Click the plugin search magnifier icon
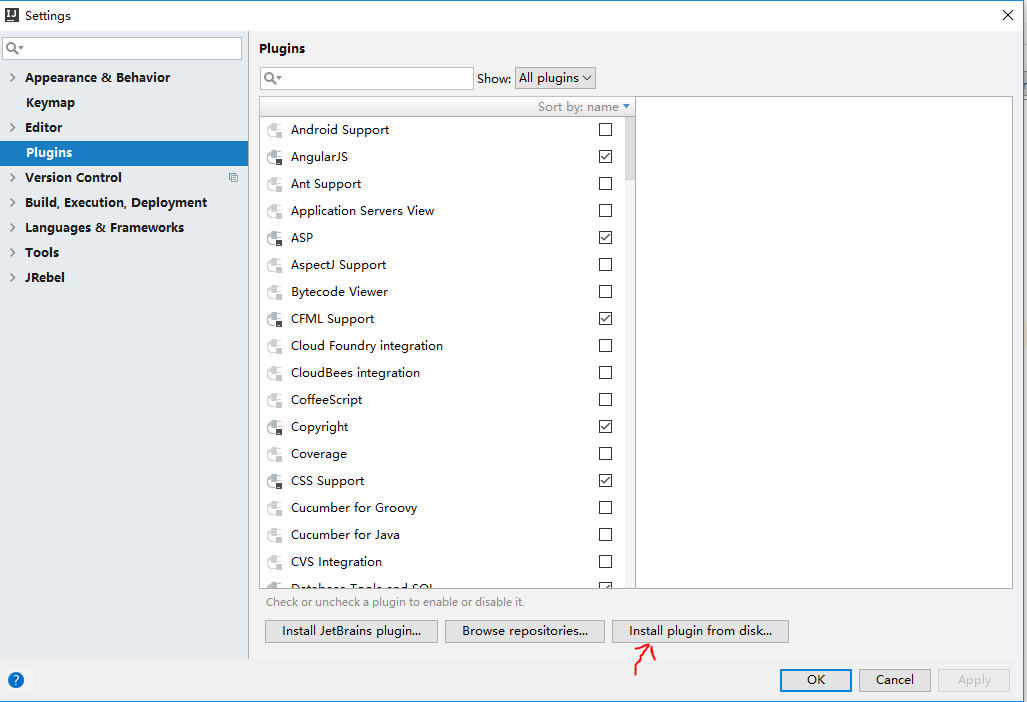 [272, 79]
